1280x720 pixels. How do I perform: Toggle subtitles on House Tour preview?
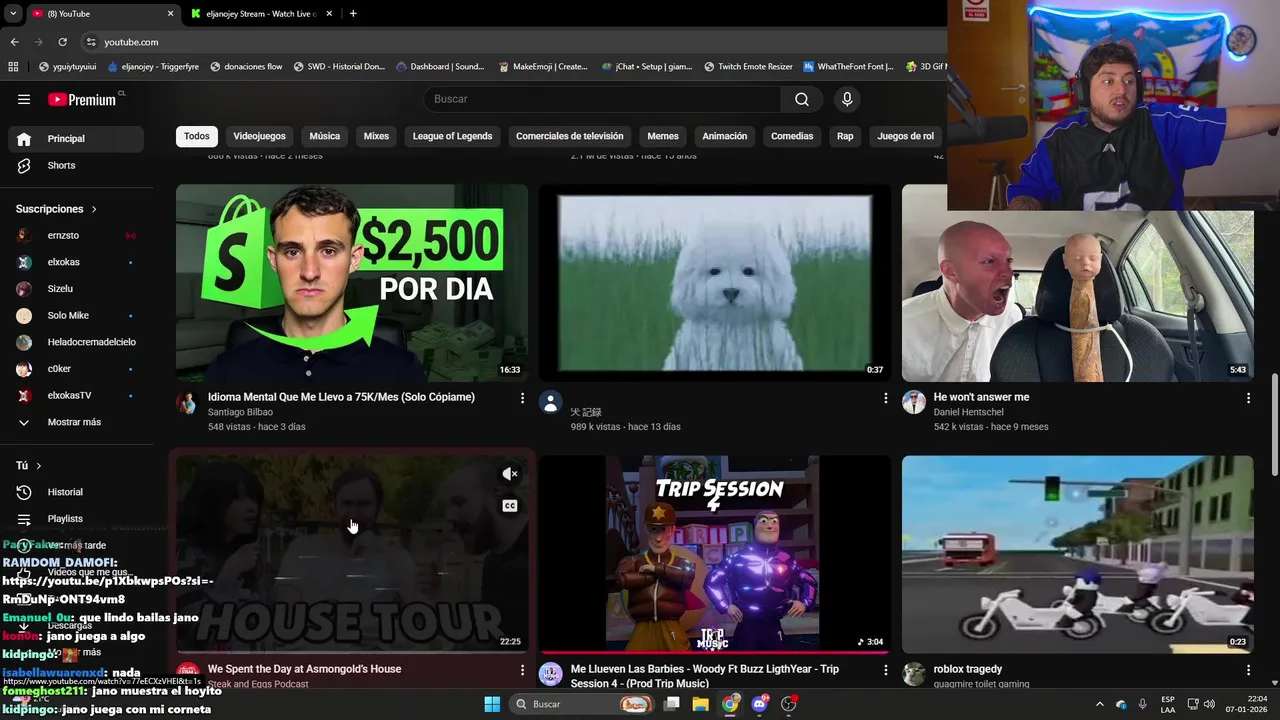510,506
